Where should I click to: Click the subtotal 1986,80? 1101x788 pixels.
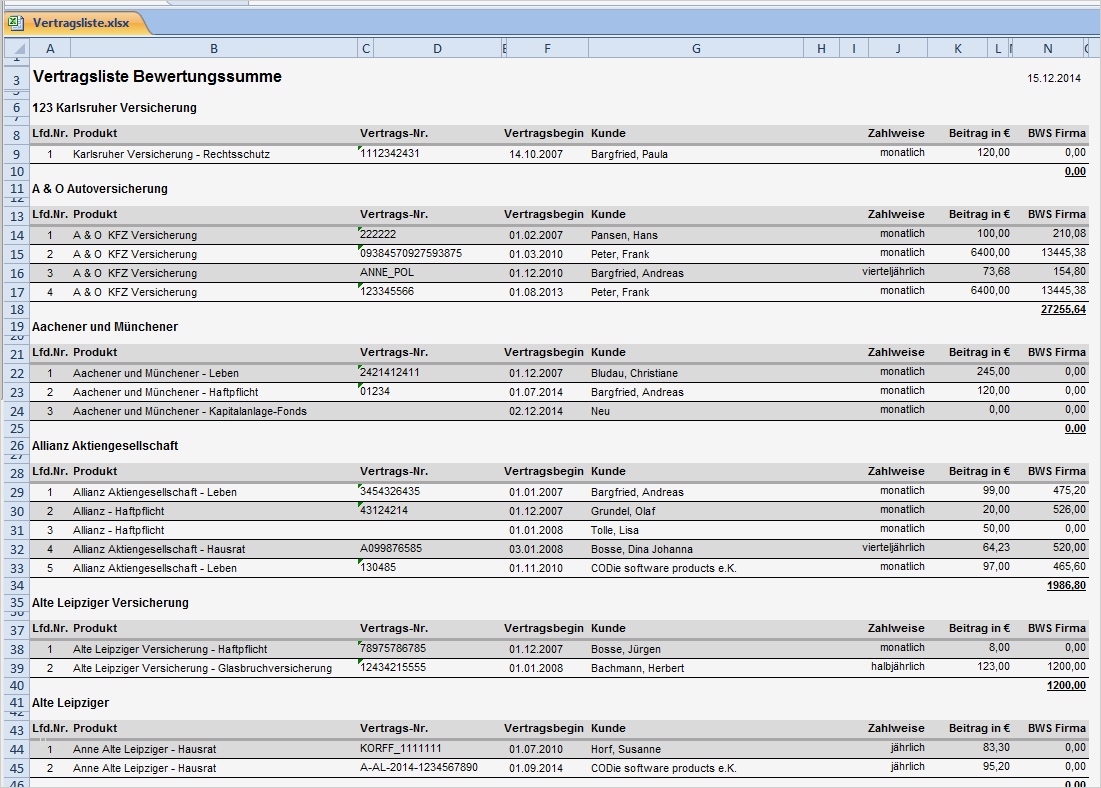click(x=1066, y=586)
